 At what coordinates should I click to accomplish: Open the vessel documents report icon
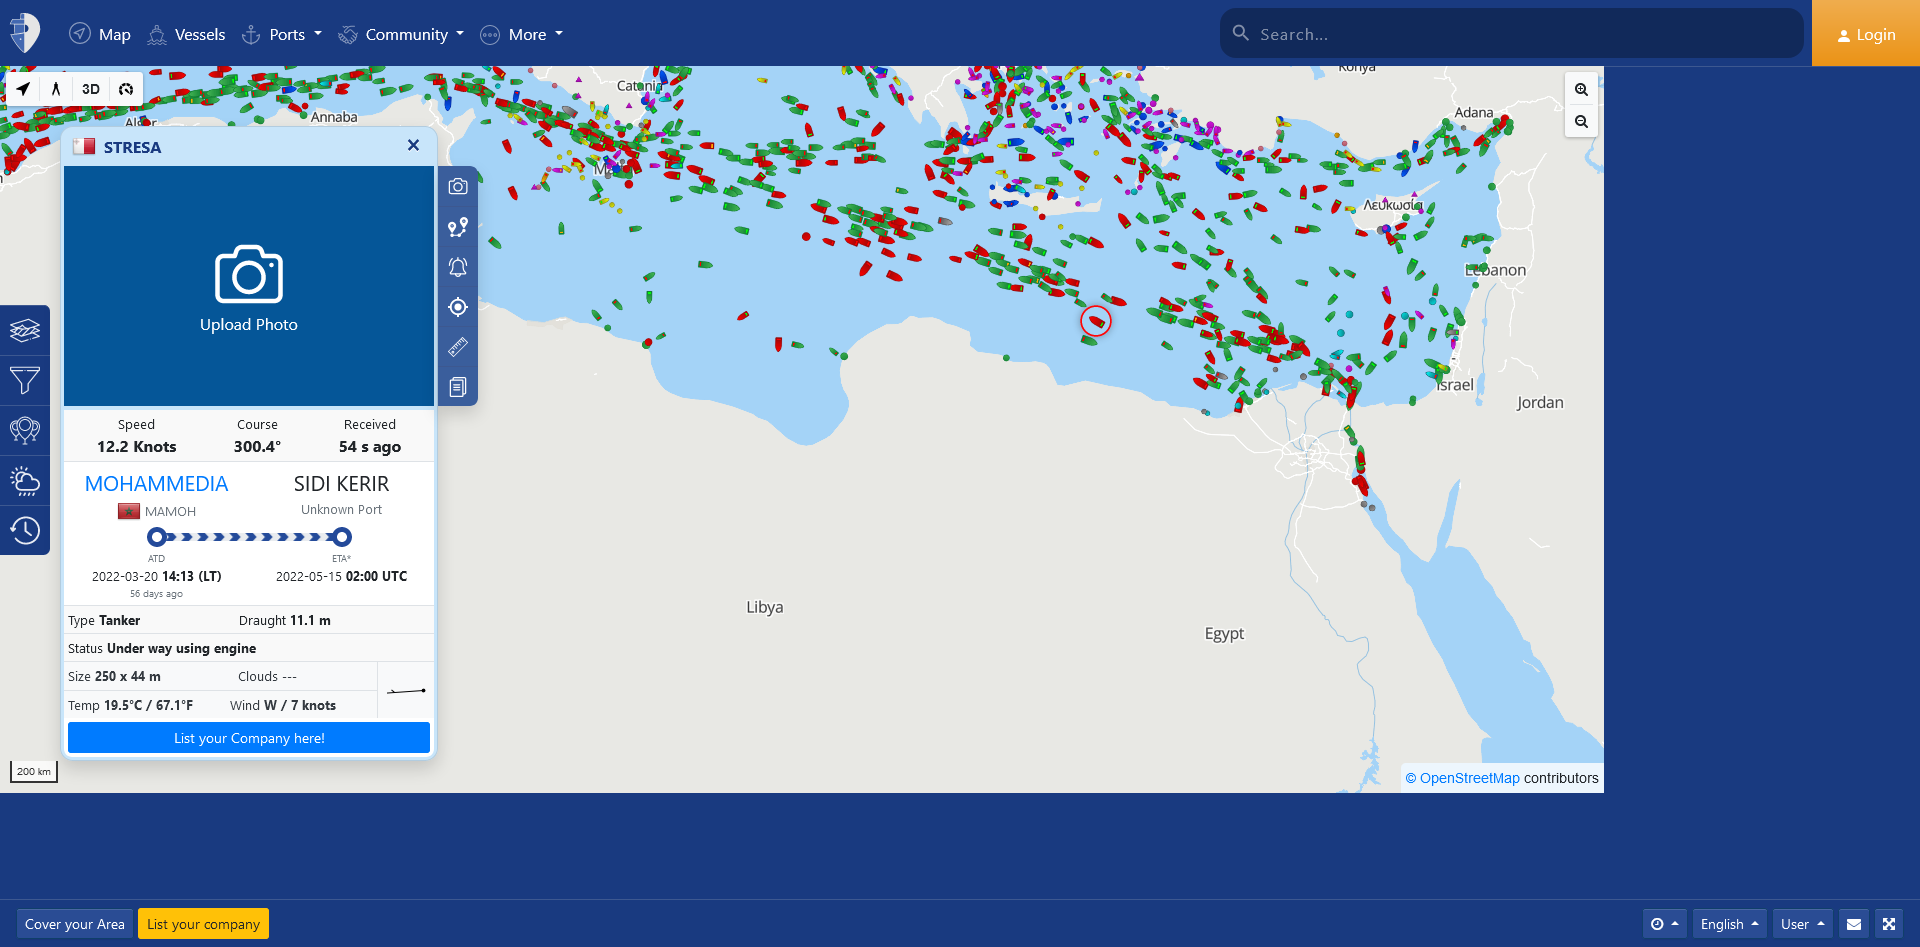(458, 387)
